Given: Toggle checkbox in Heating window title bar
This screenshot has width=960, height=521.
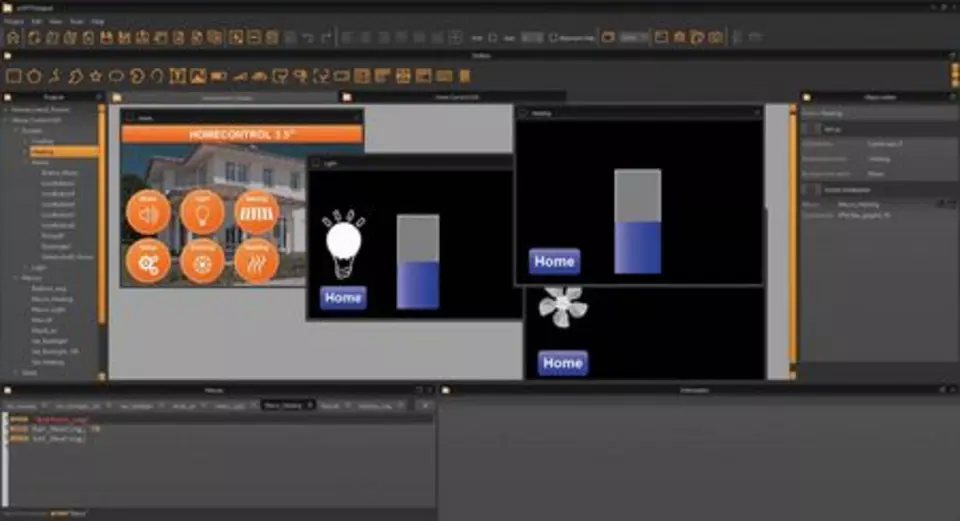Looking at the screenshot, I should [523, 114].
